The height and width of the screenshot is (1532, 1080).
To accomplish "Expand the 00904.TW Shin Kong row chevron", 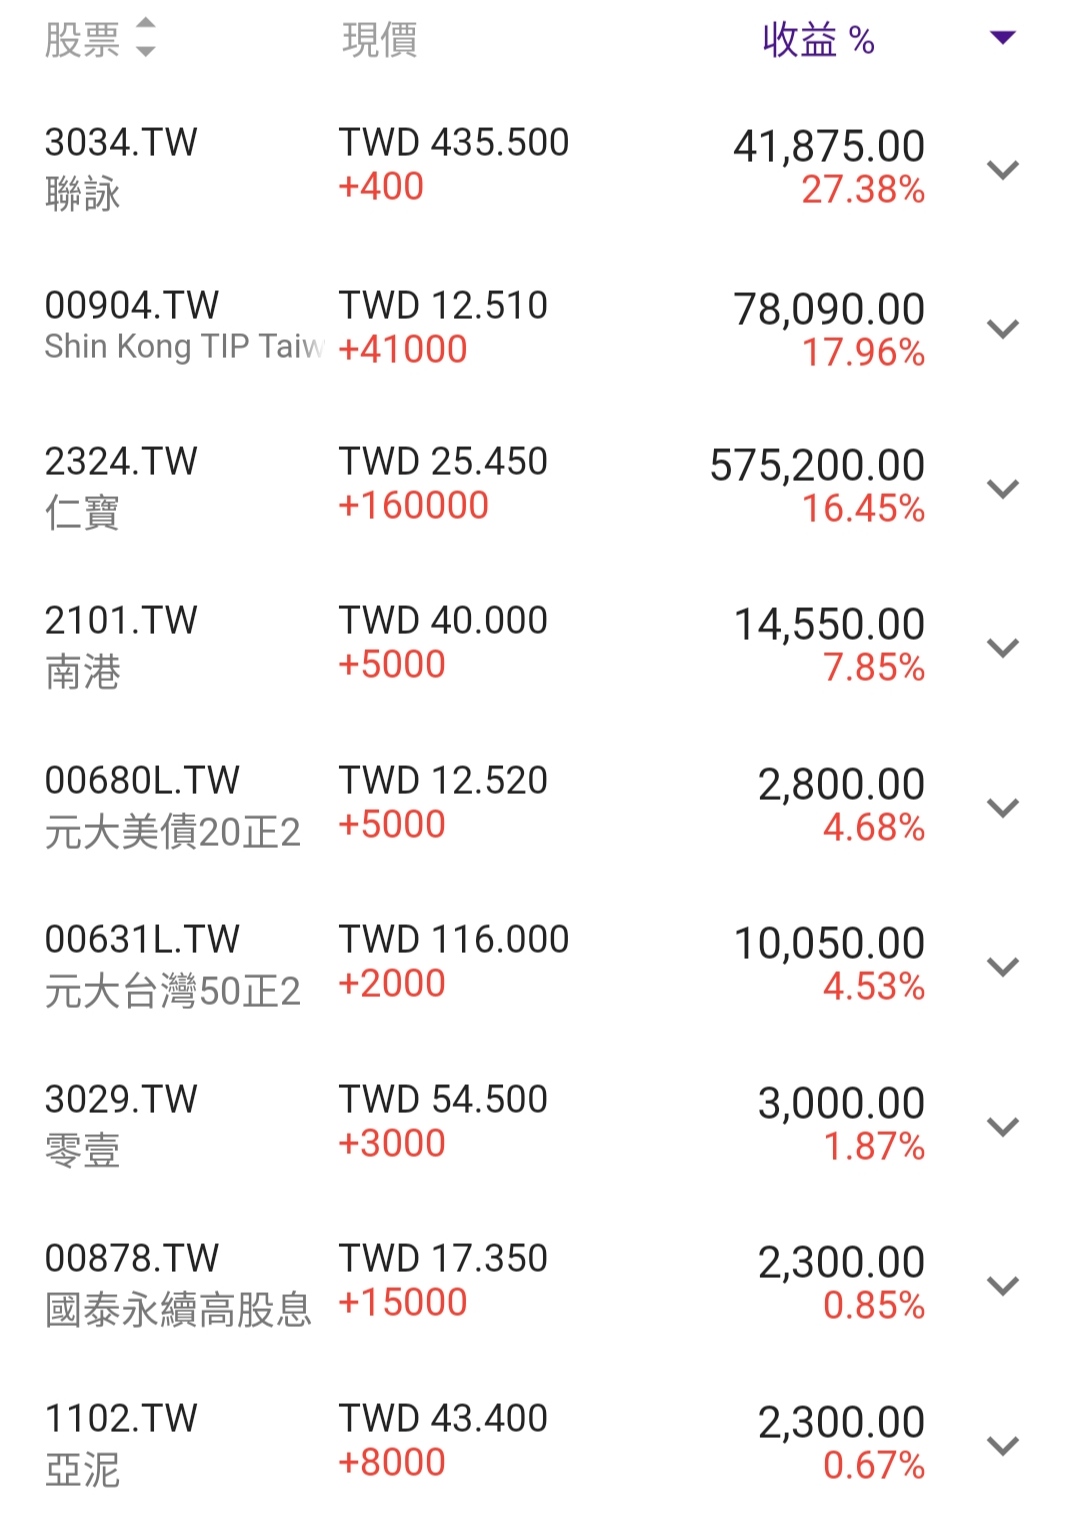I will tap(1002, 328).
